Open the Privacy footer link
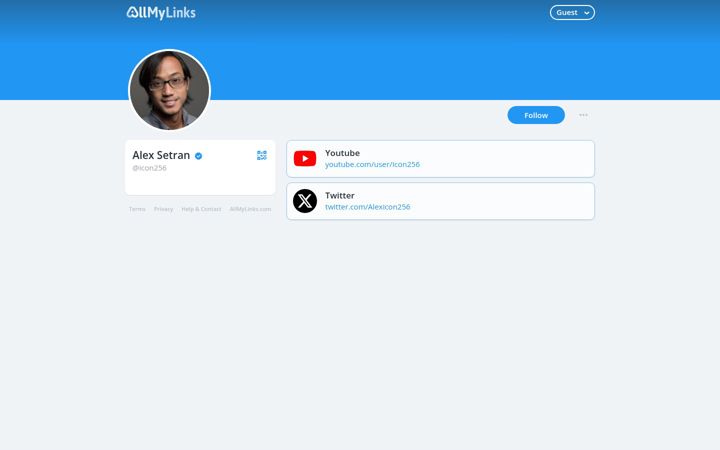The height and width of the screenshot is (450, 720). point(163,209)
